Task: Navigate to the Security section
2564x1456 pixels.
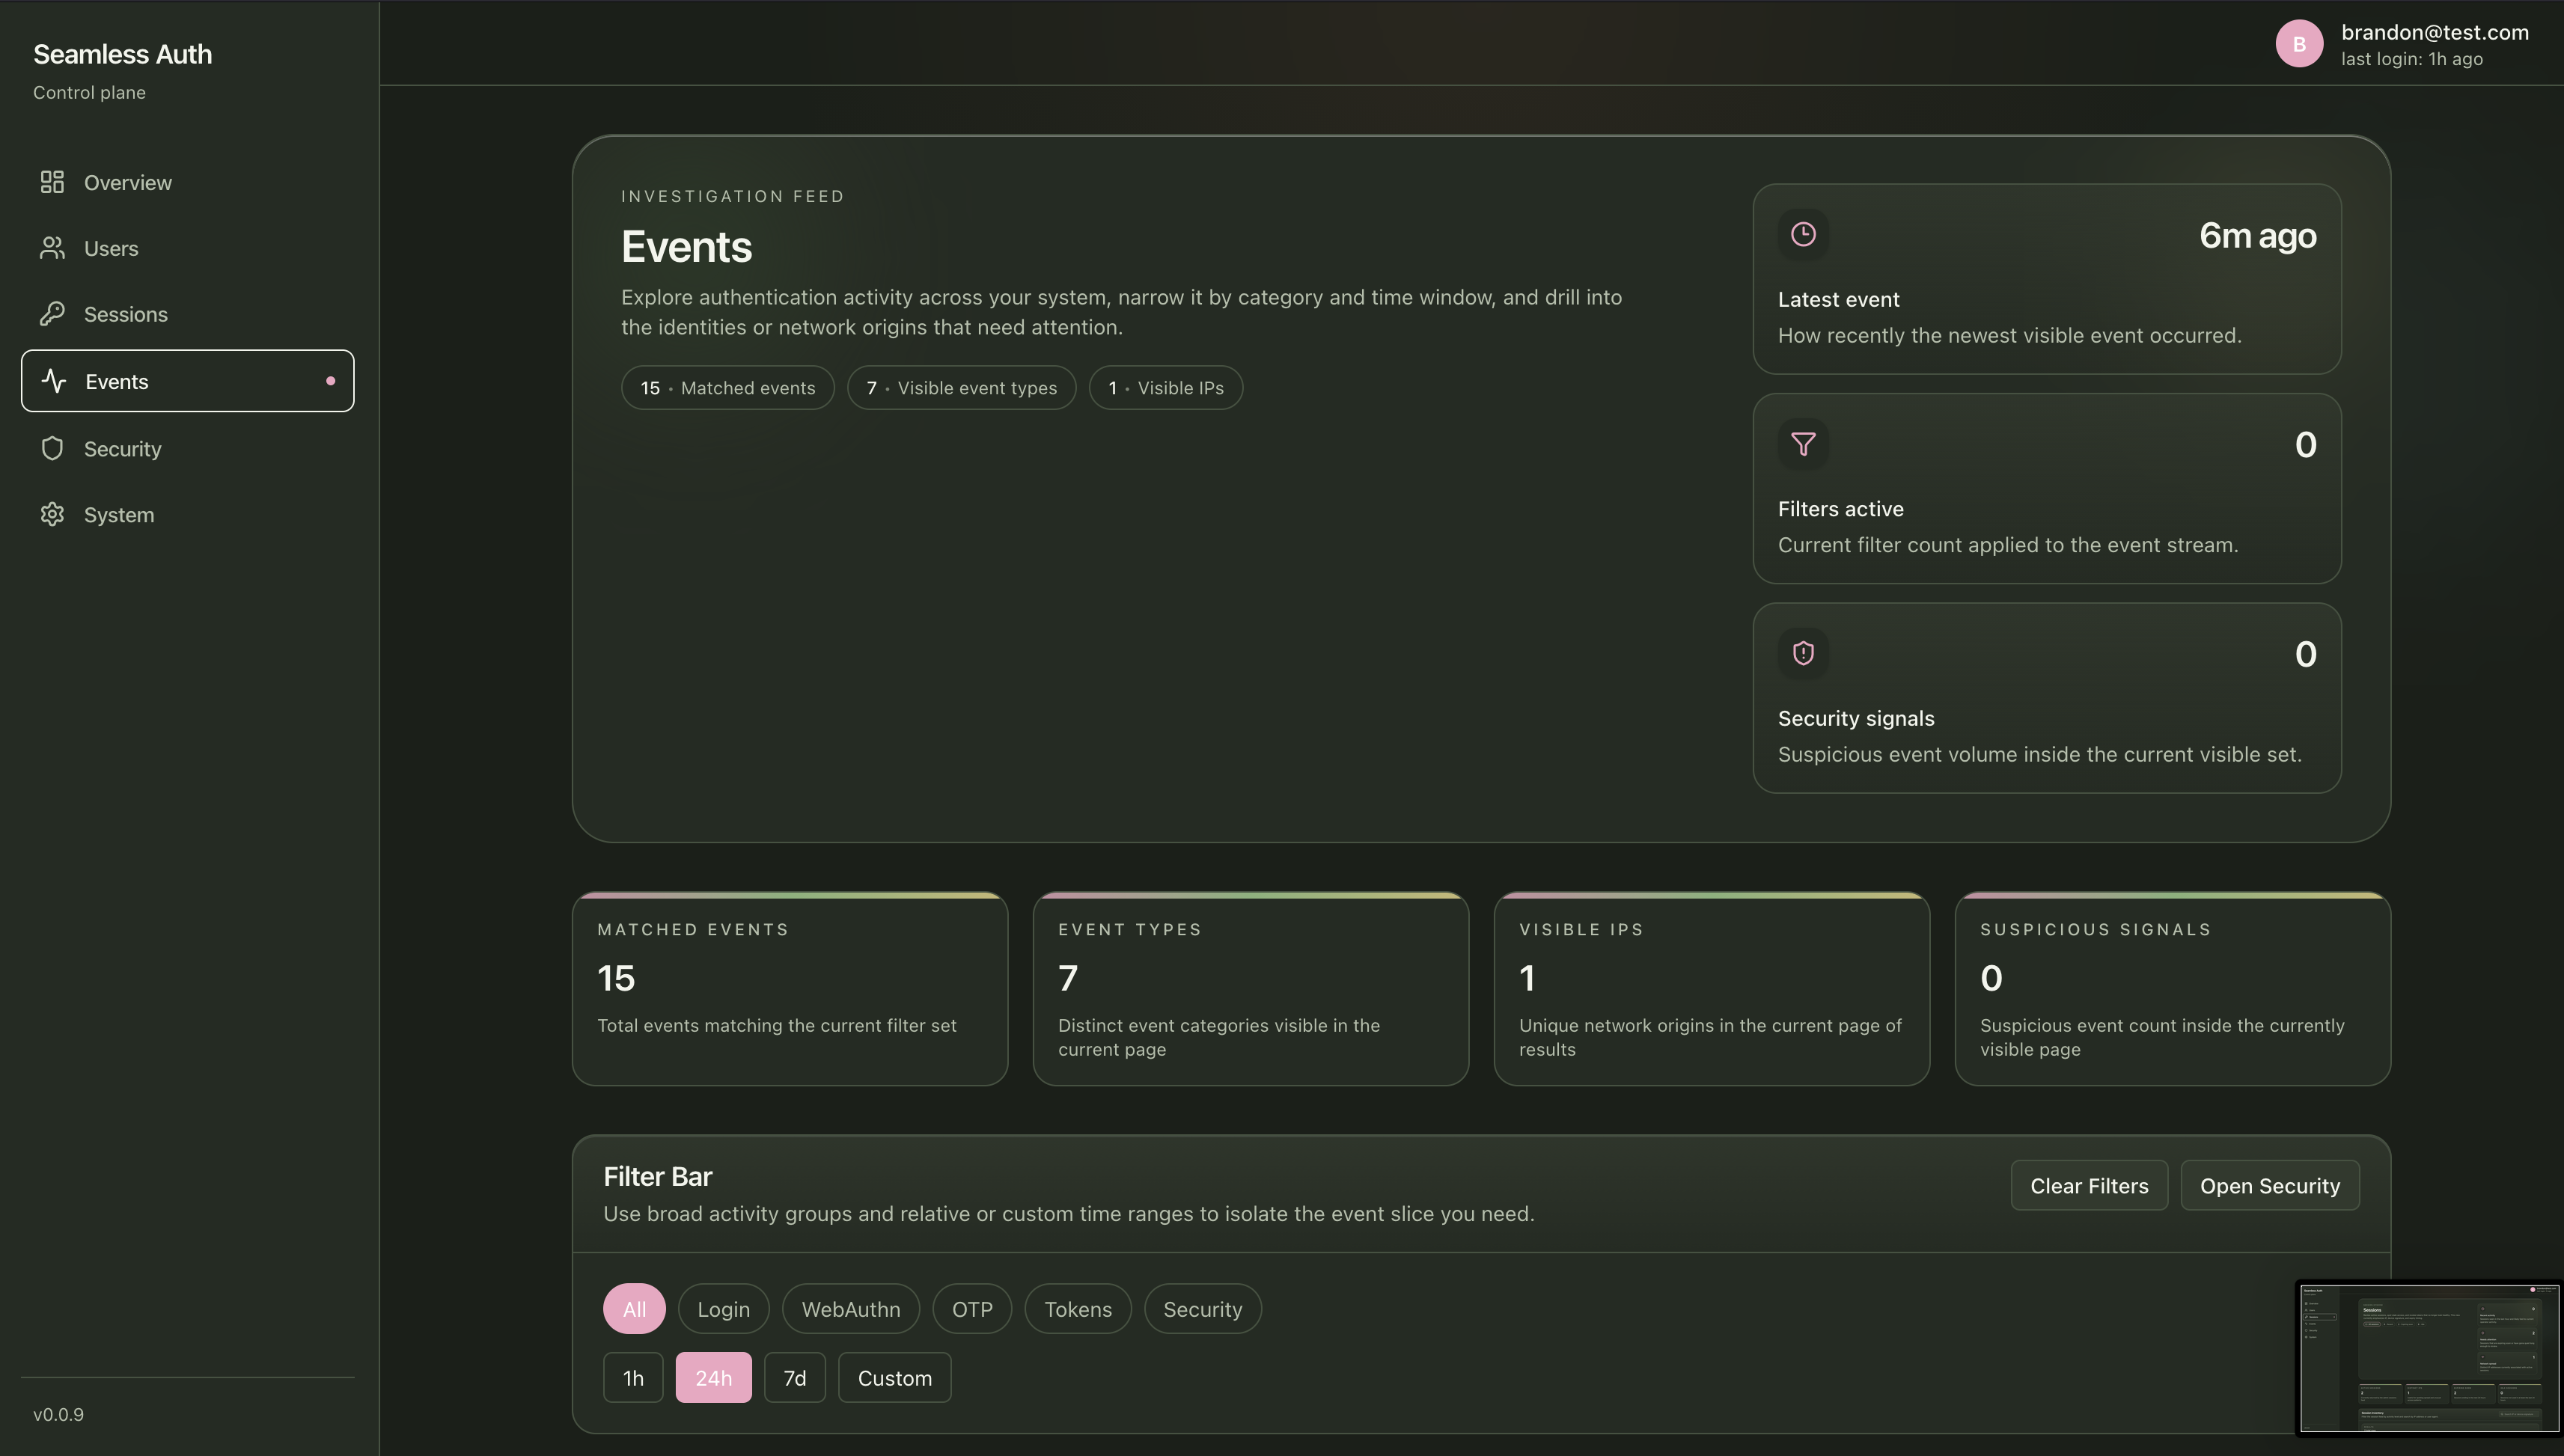Action: [x=188, y=448]
